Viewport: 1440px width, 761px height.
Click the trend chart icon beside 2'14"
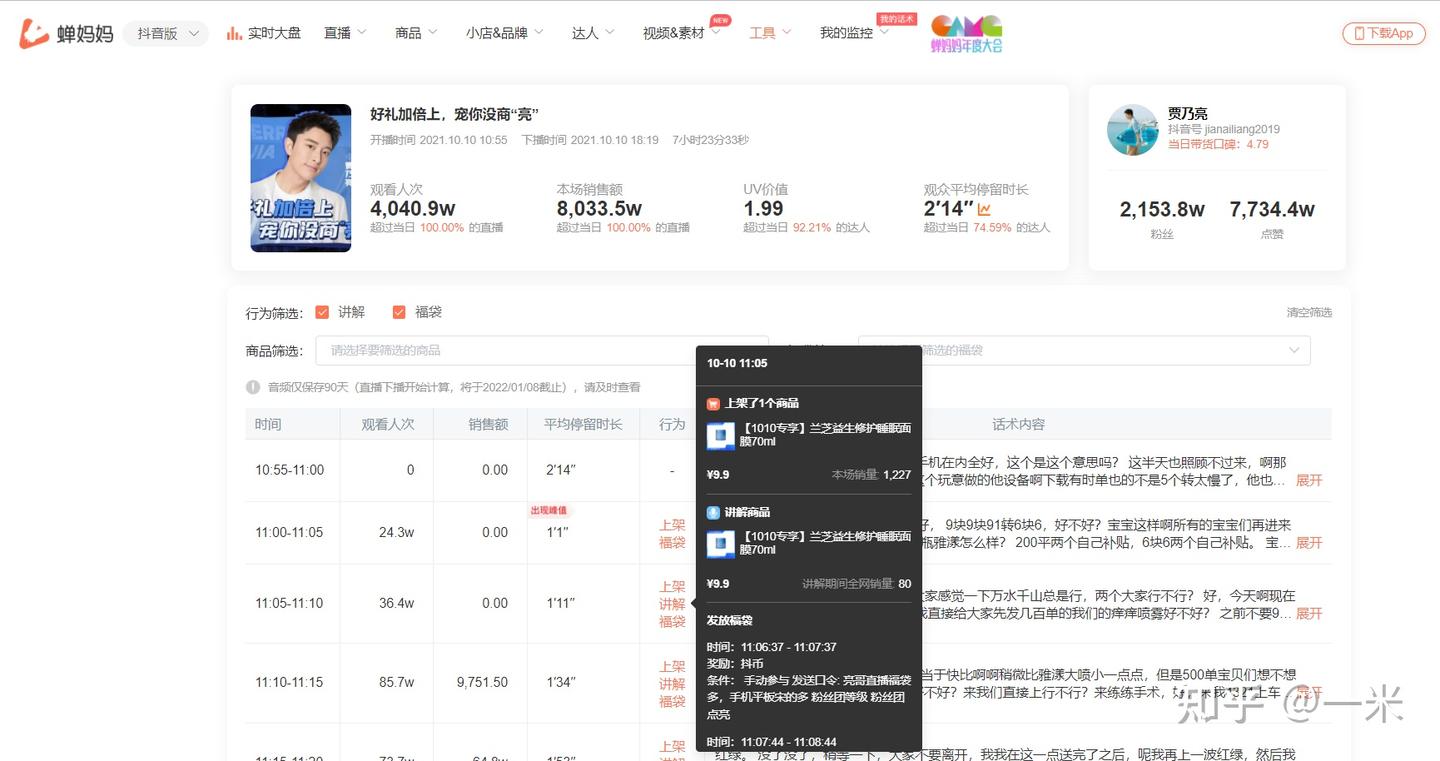click(984, 209)
